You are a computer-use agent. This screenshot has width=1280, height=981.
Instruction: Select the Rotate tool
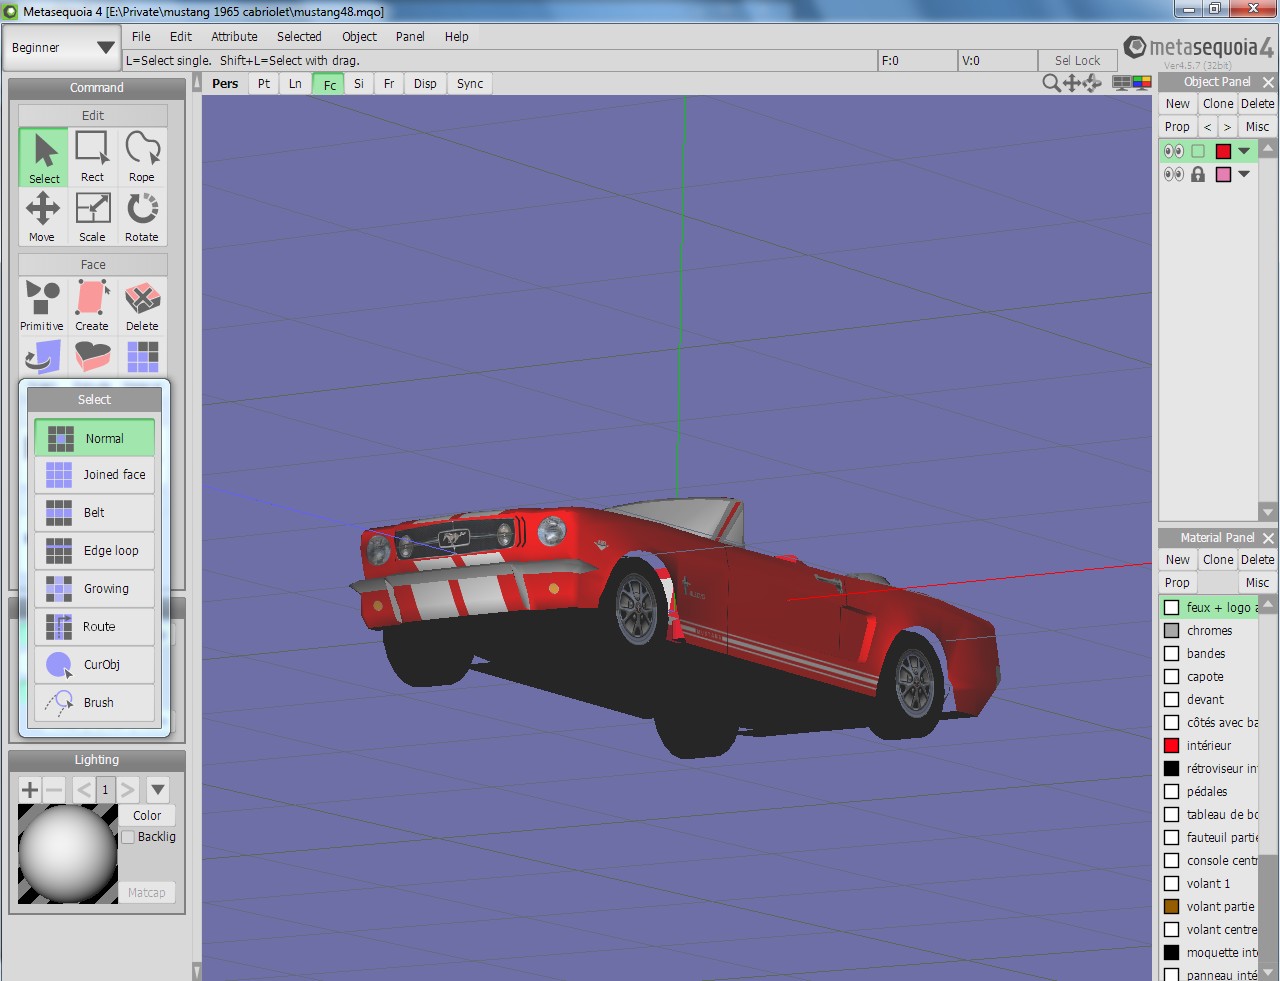point(142,216)
